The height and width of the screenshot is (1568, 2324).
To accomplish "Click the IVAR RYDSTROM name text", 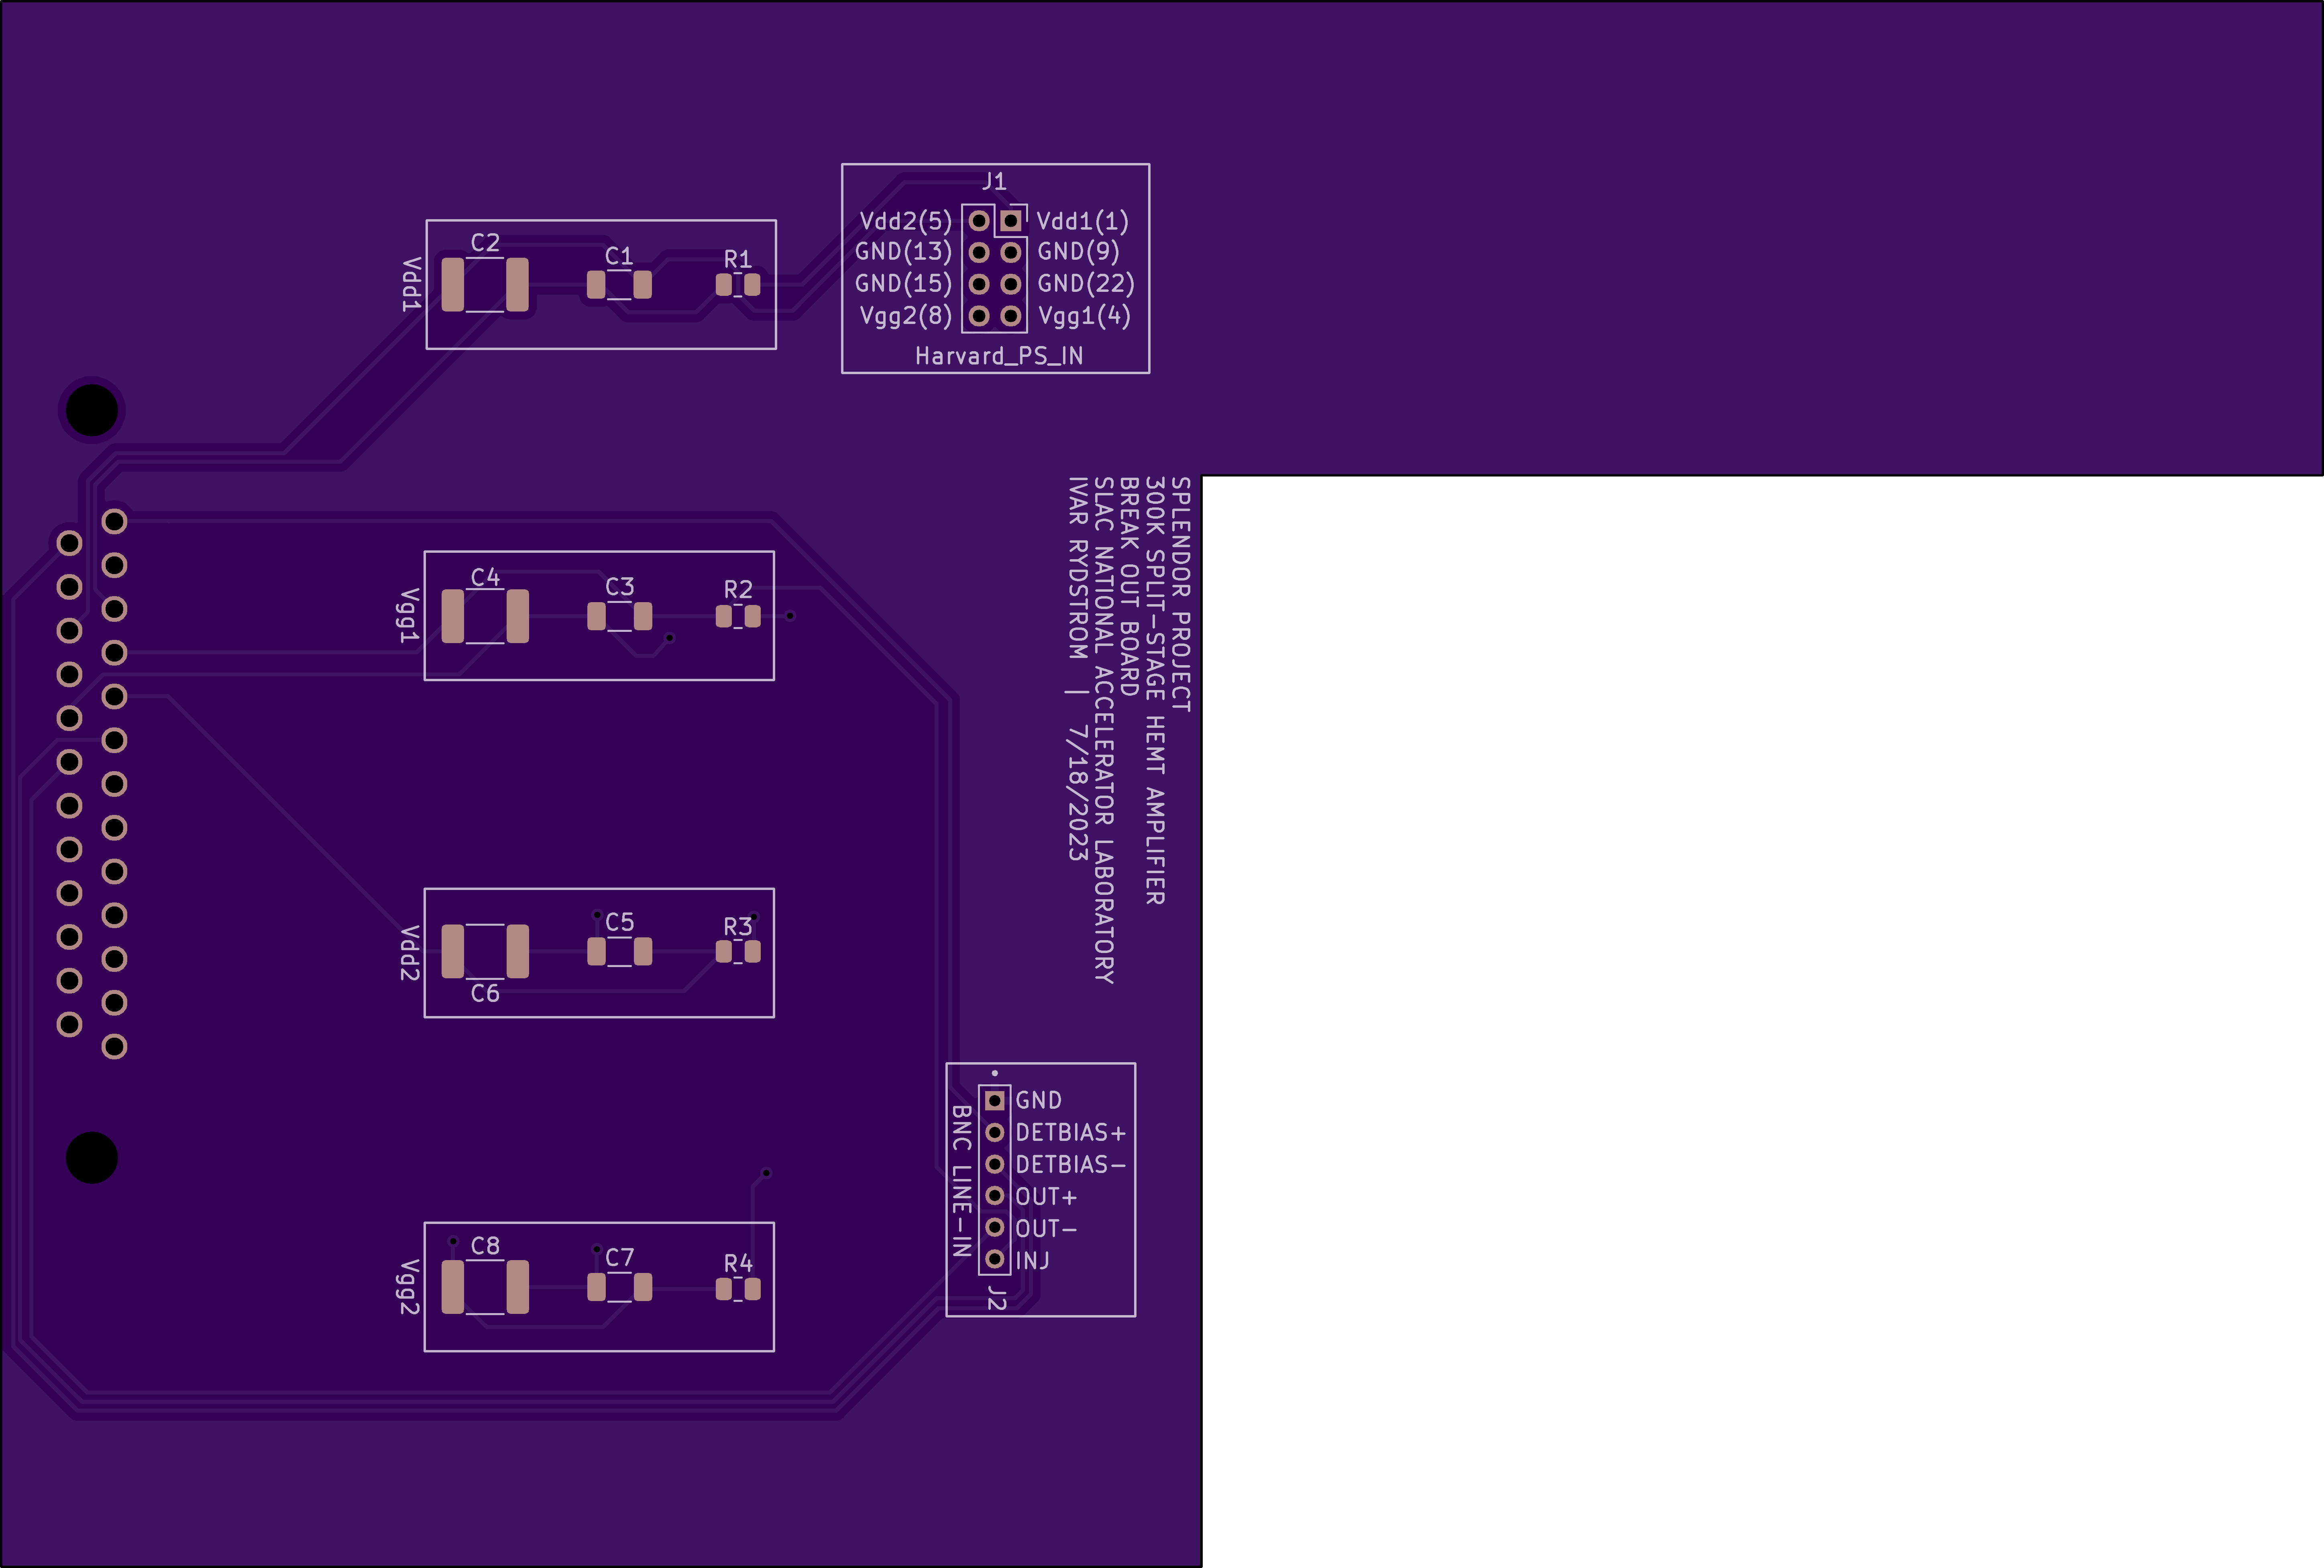I will pyautogui.click(x=1077, y=568).
